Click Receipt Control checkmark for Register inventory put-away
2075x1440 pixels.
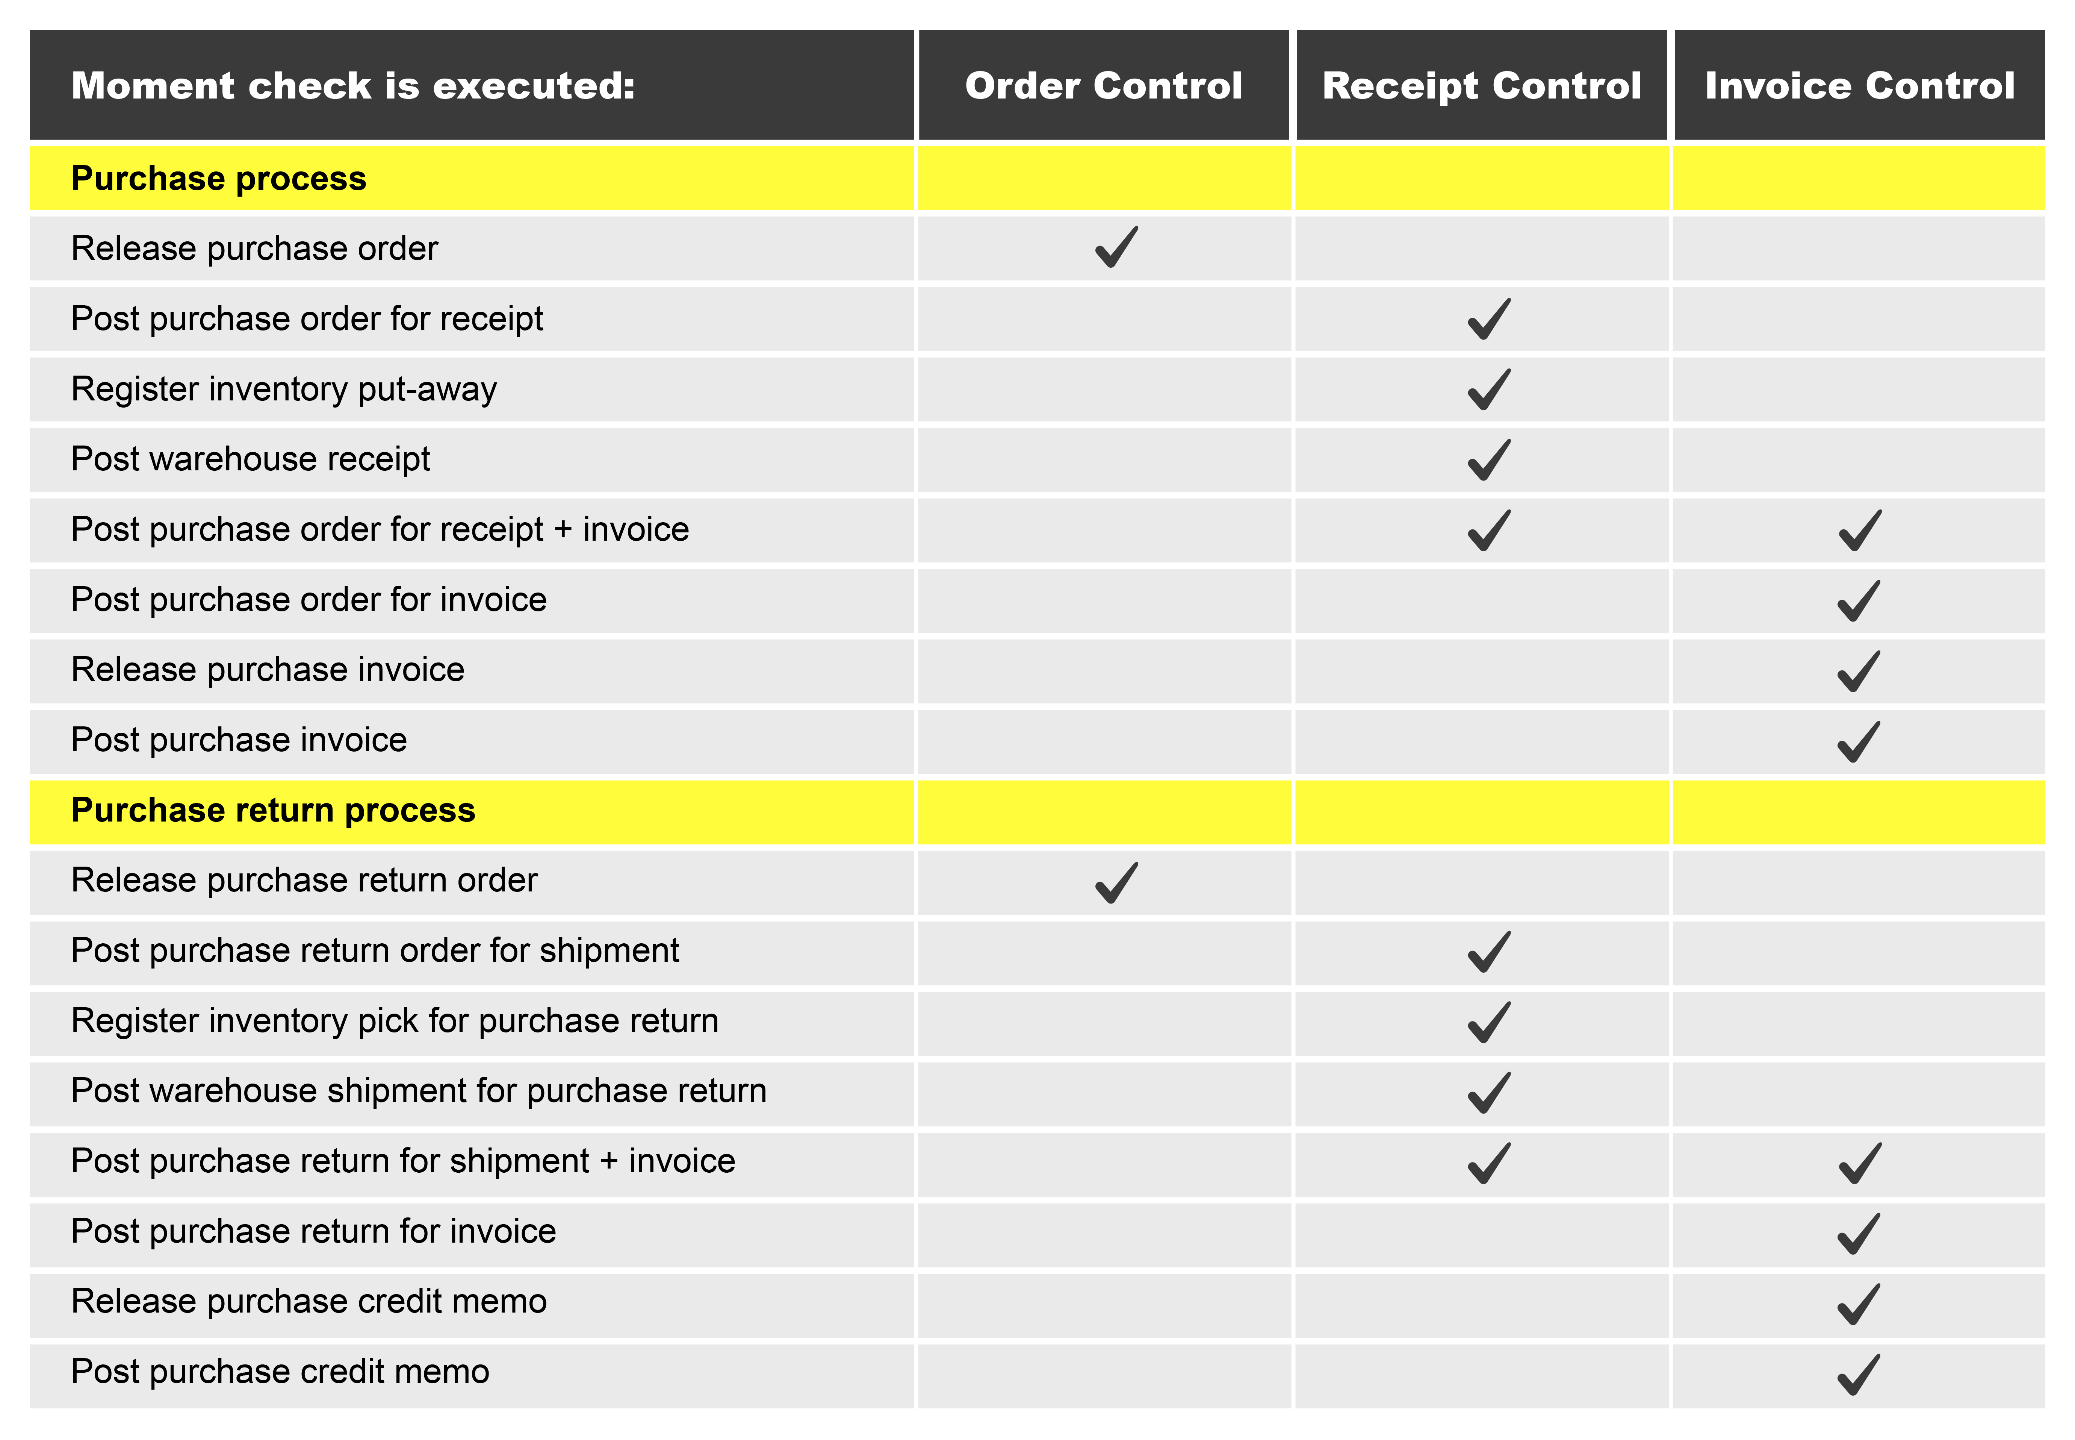[1488, 390]
